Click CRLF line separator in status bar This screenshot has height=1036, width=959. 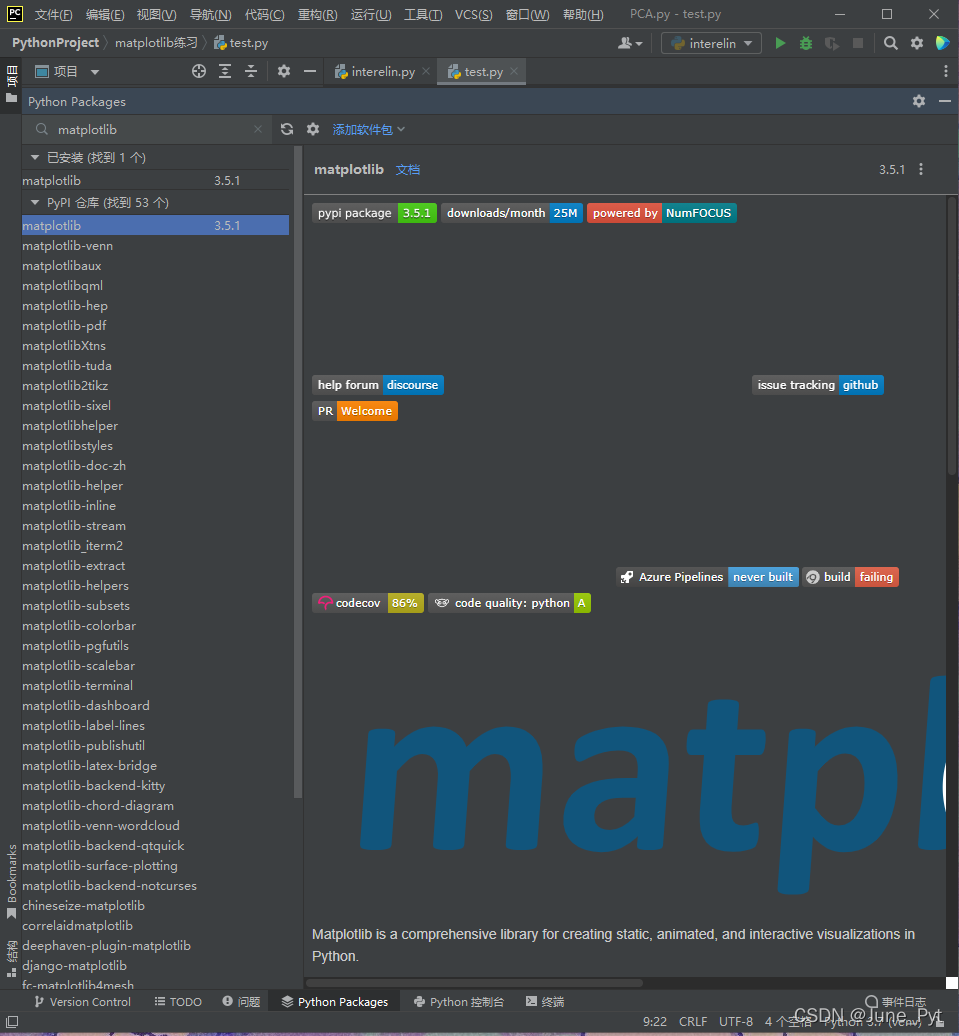pos(693,1021)
